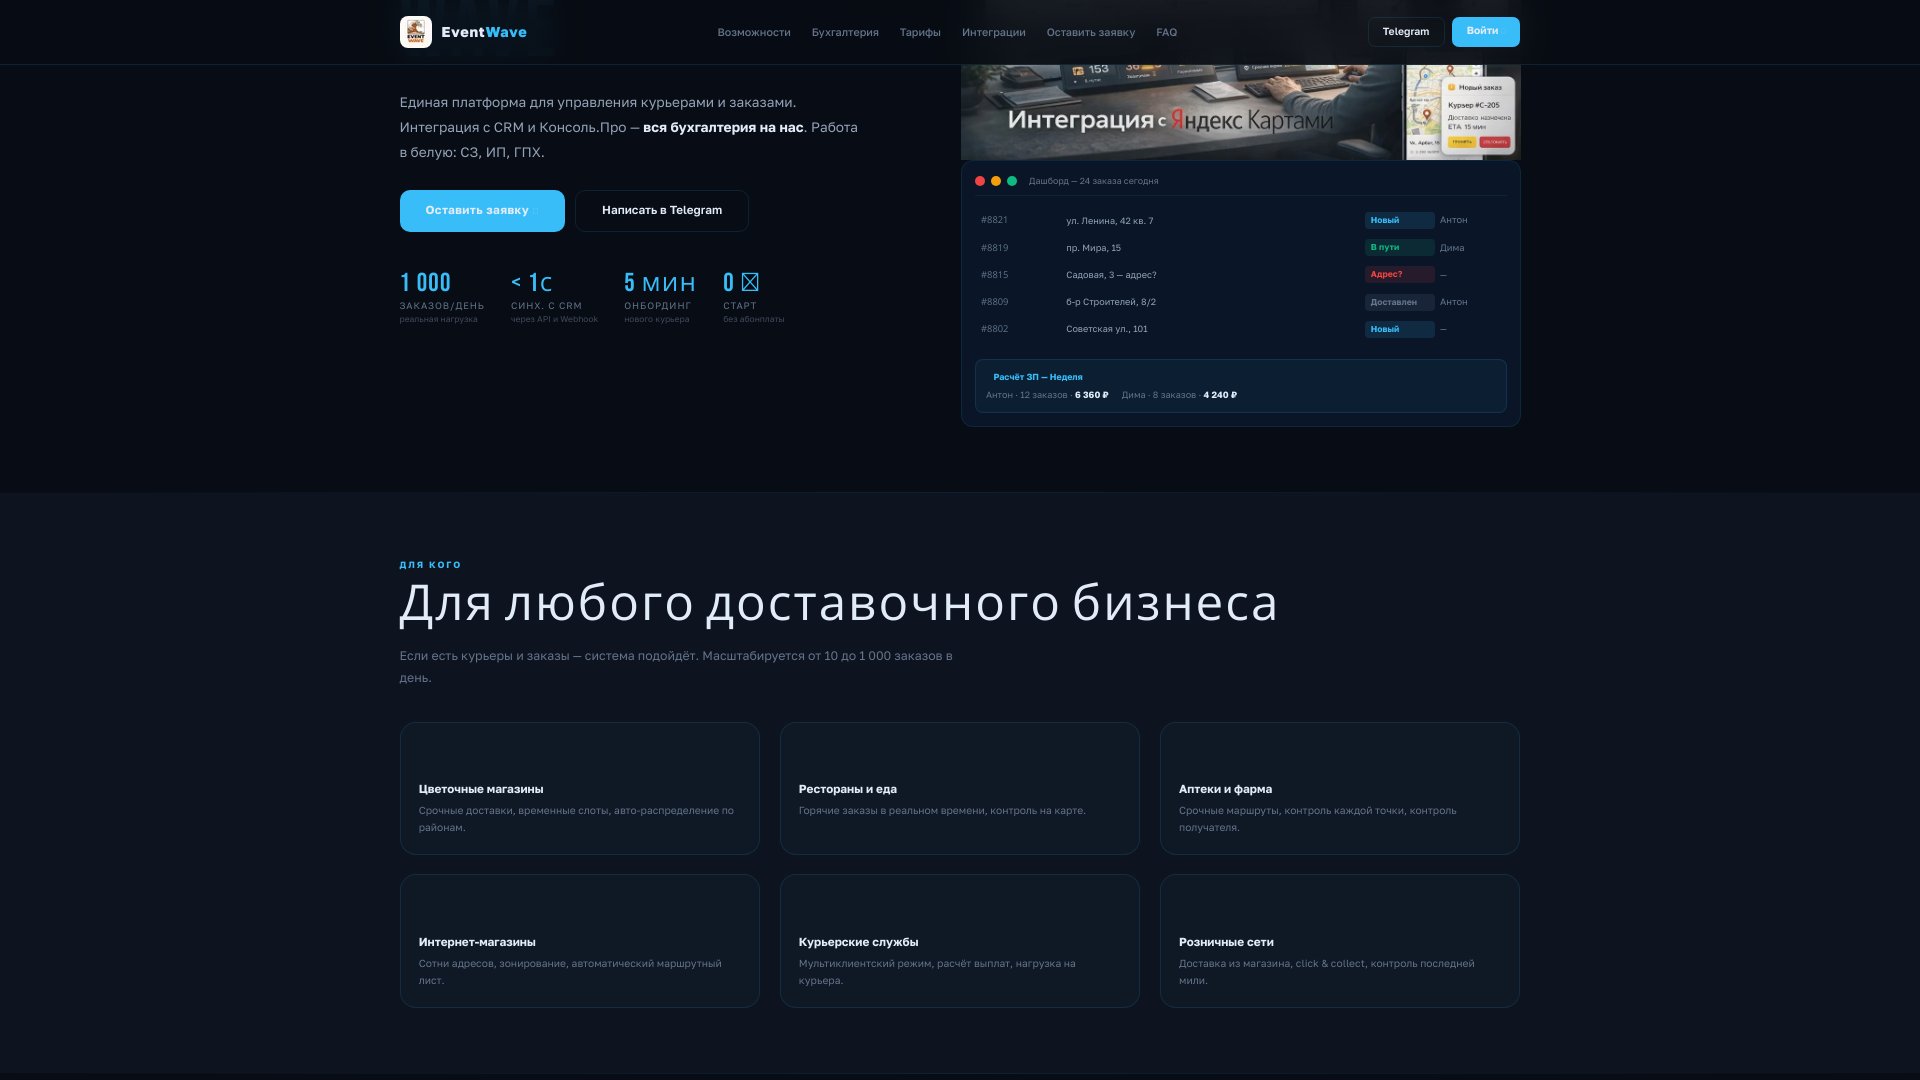The height and width of the screenshot is (1080, 1920).
Task: Toggle the 'Адрес?' status badge on order #8815
Action: coord(1399,274)
